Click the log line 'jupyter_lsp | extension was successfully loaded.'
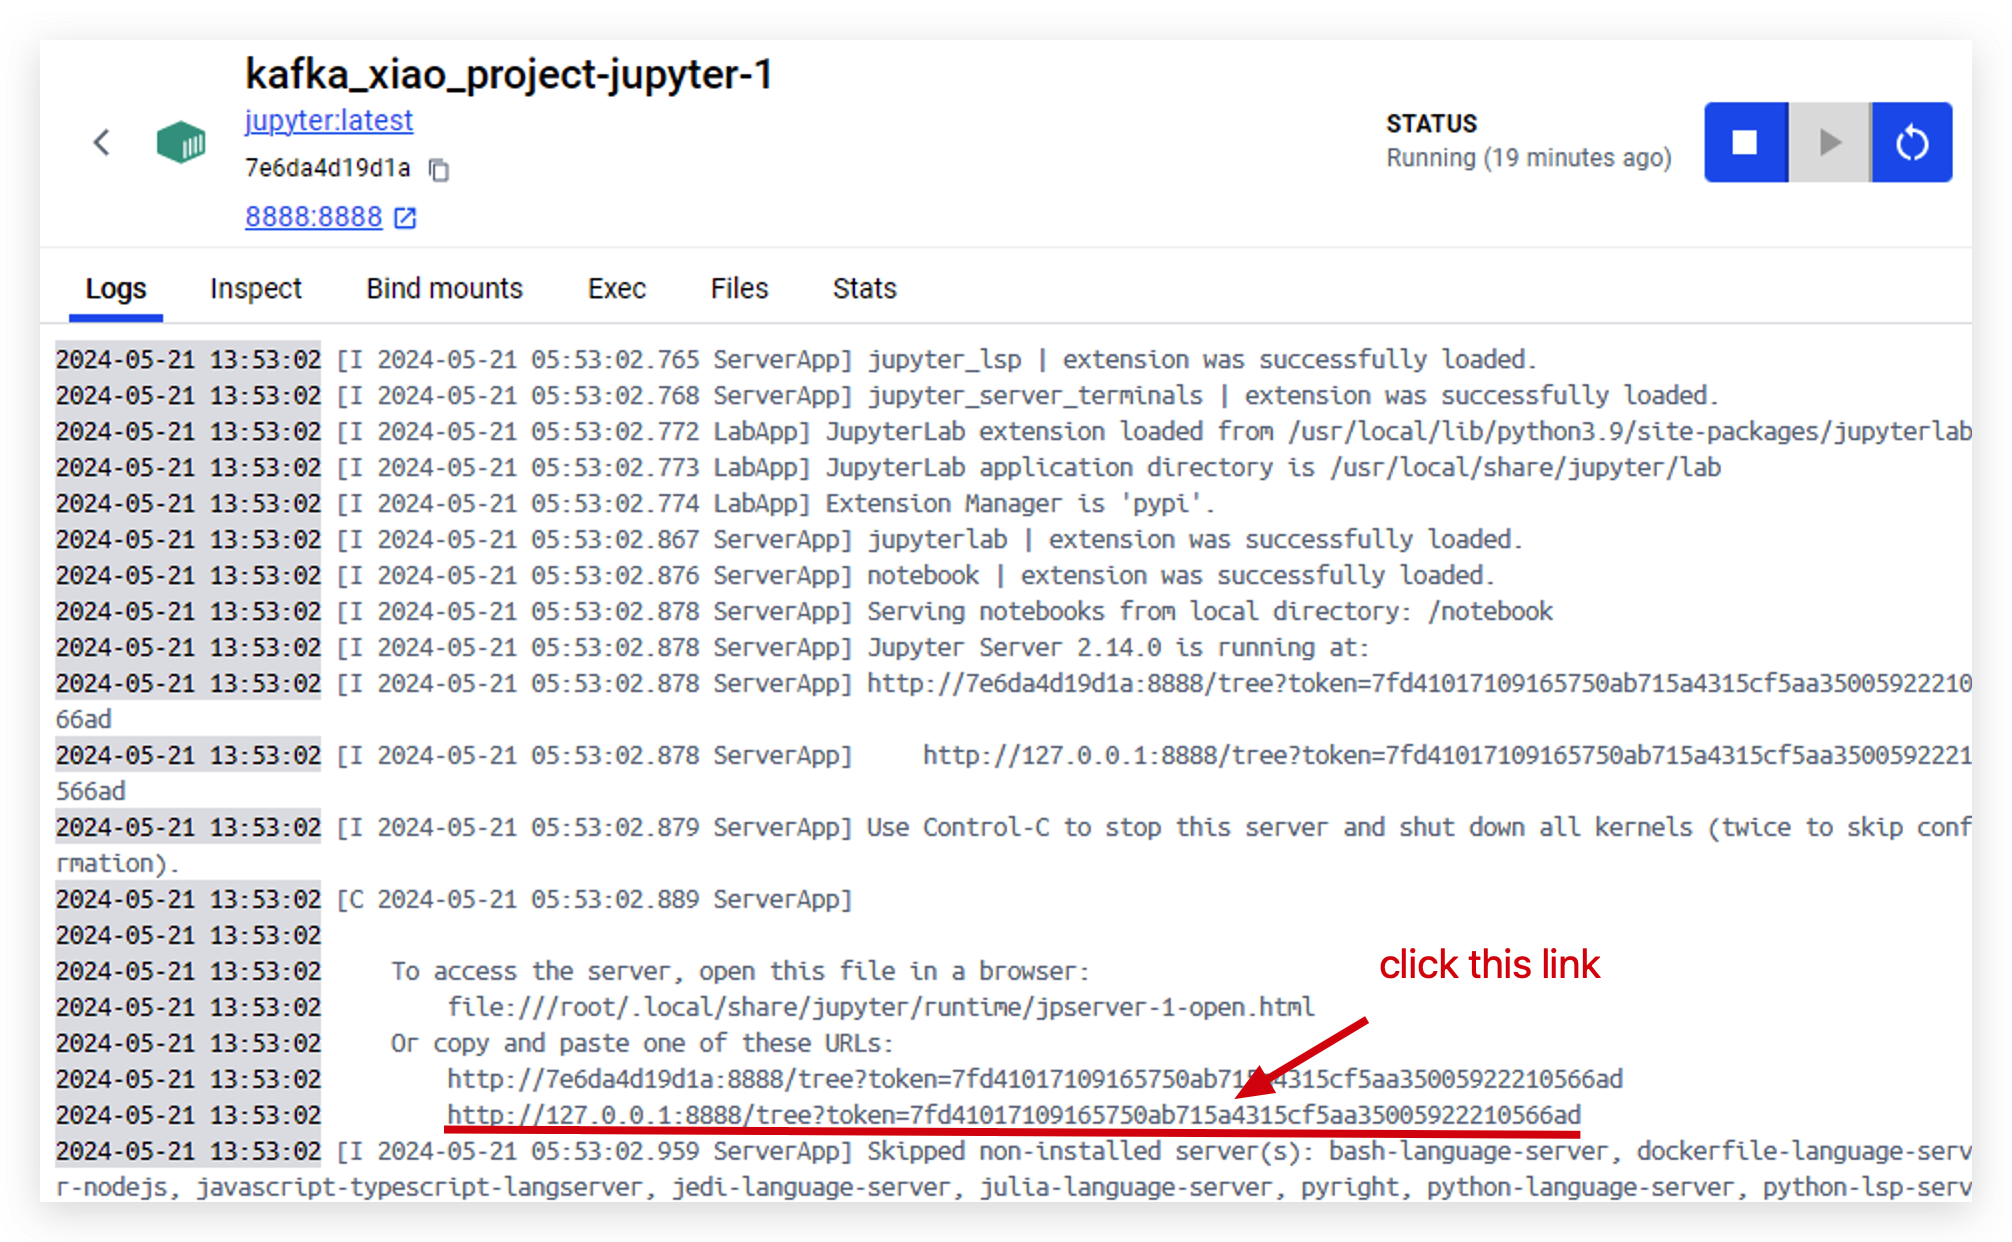 1202,359
